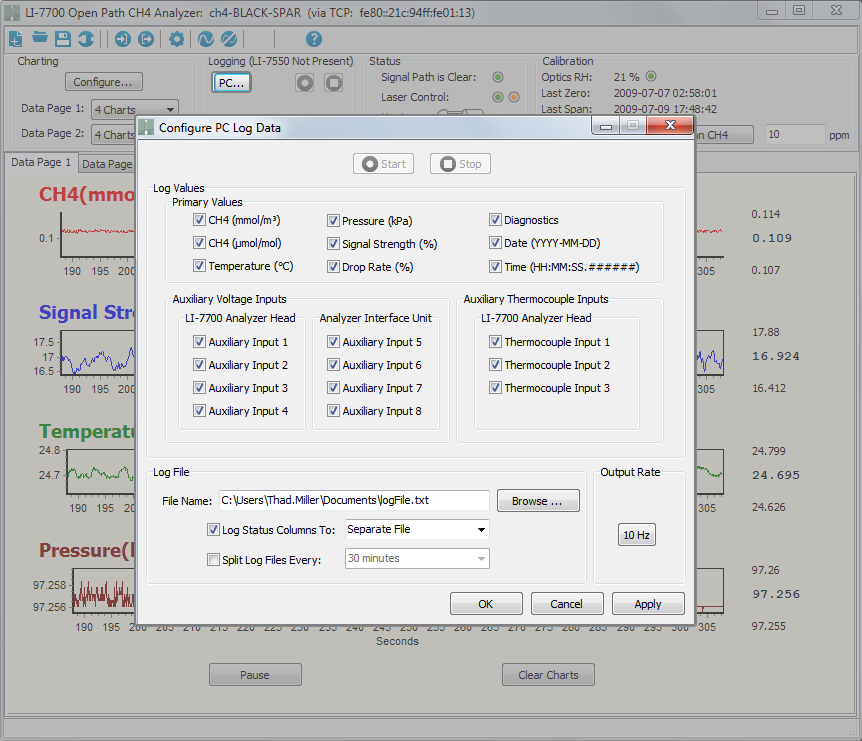Click the ppm value field showing 10

[x=795, y=135]
